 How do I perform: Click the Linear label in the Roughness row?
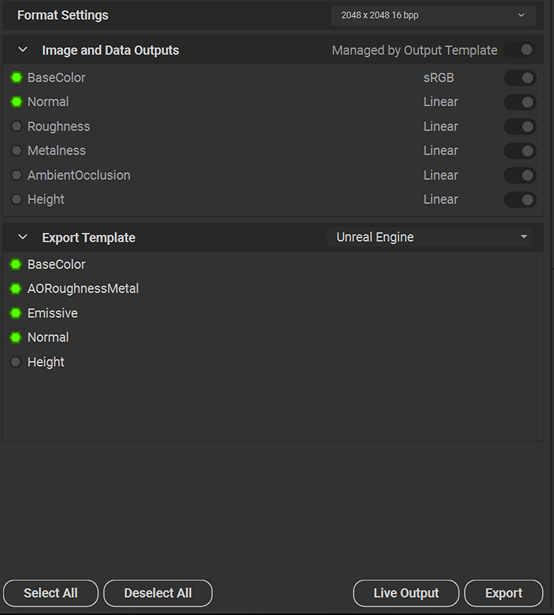pyautogui.click(x=441, y=126)
